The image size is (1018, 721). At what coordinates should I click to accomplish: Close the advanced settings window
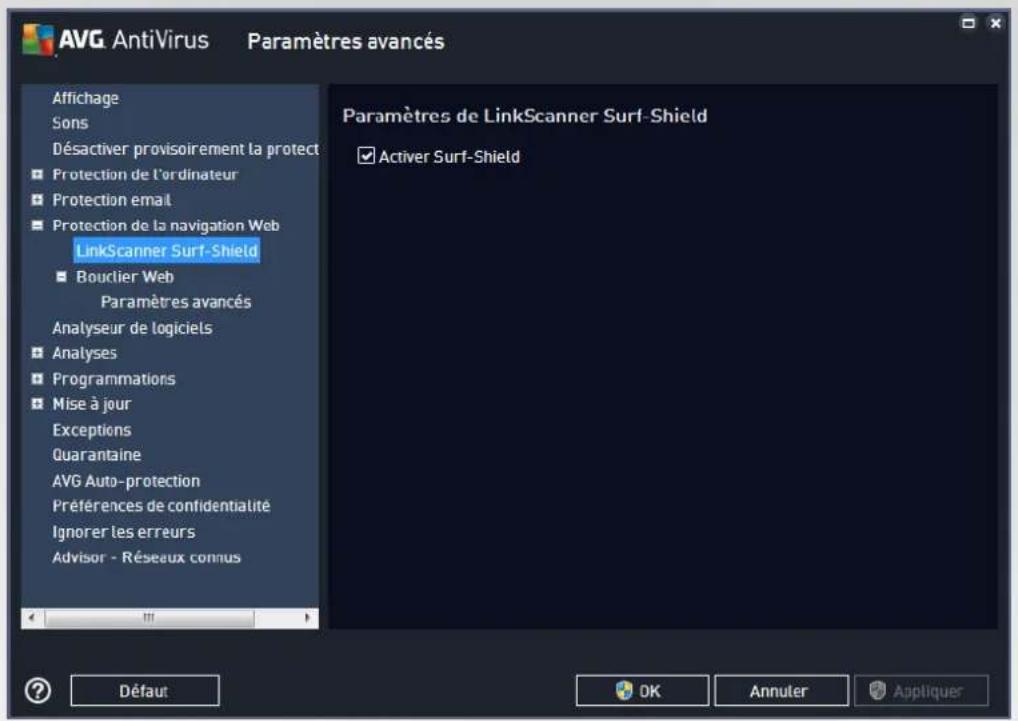pos(995,23)
